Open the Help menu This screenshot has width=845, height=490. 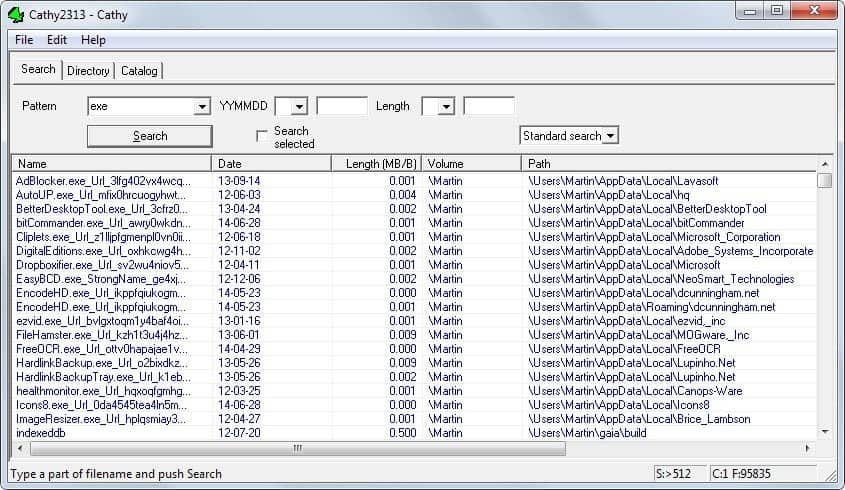(93, 40)
